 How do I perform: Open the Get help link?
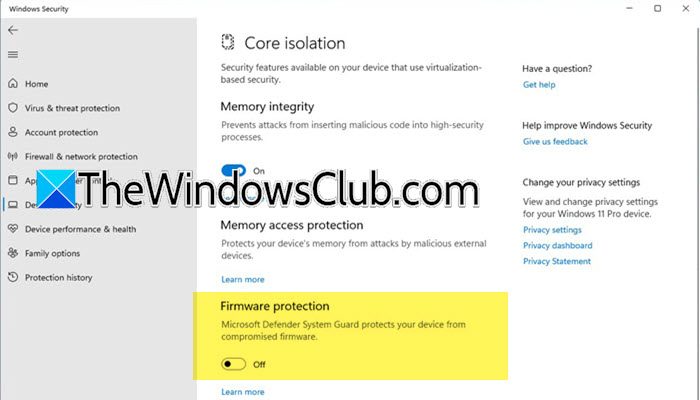point(539,85)
